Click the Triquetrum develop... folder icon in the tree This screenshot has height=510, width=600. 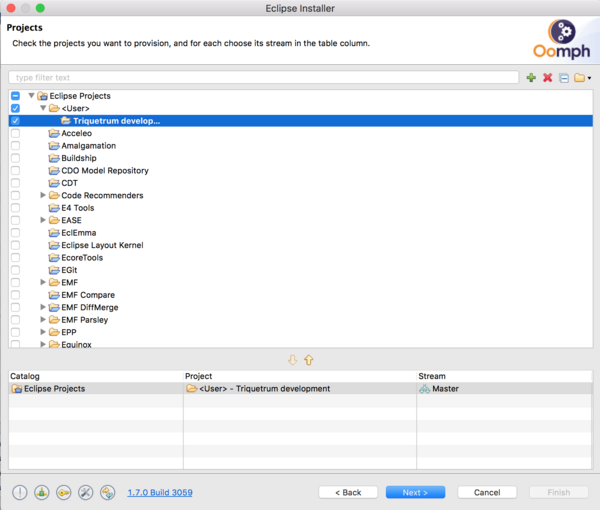66,121
